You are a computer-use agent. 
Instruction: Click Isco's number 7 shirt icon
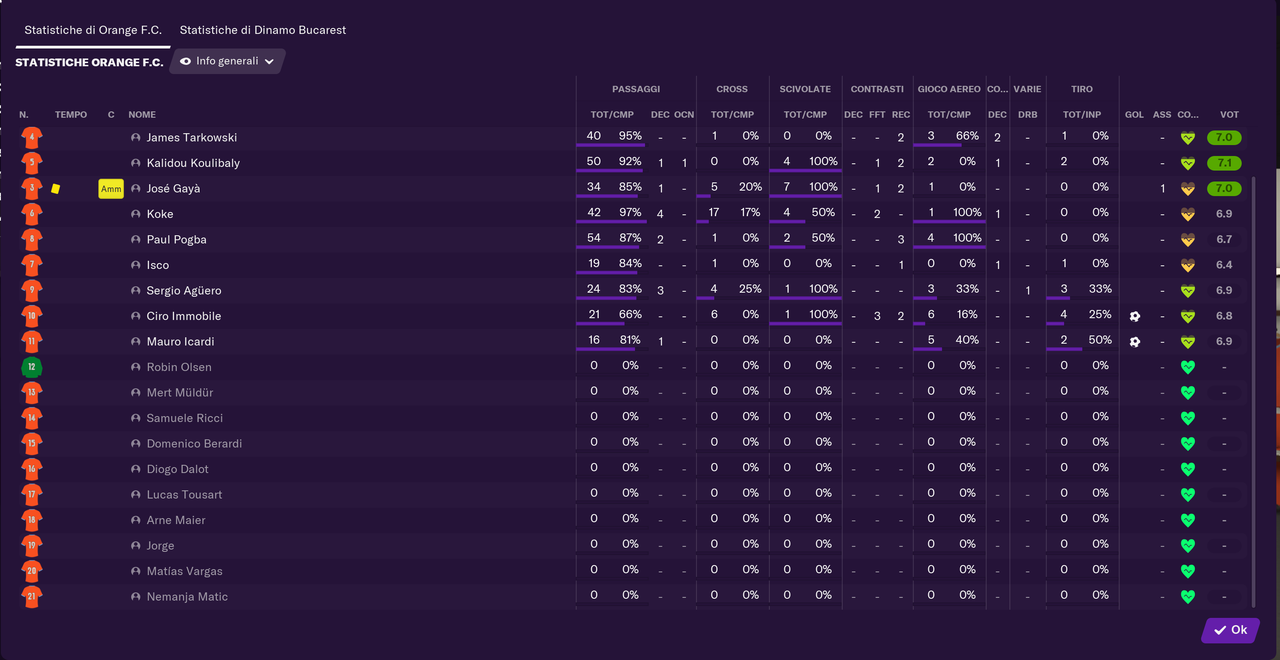tap(32, 265)
